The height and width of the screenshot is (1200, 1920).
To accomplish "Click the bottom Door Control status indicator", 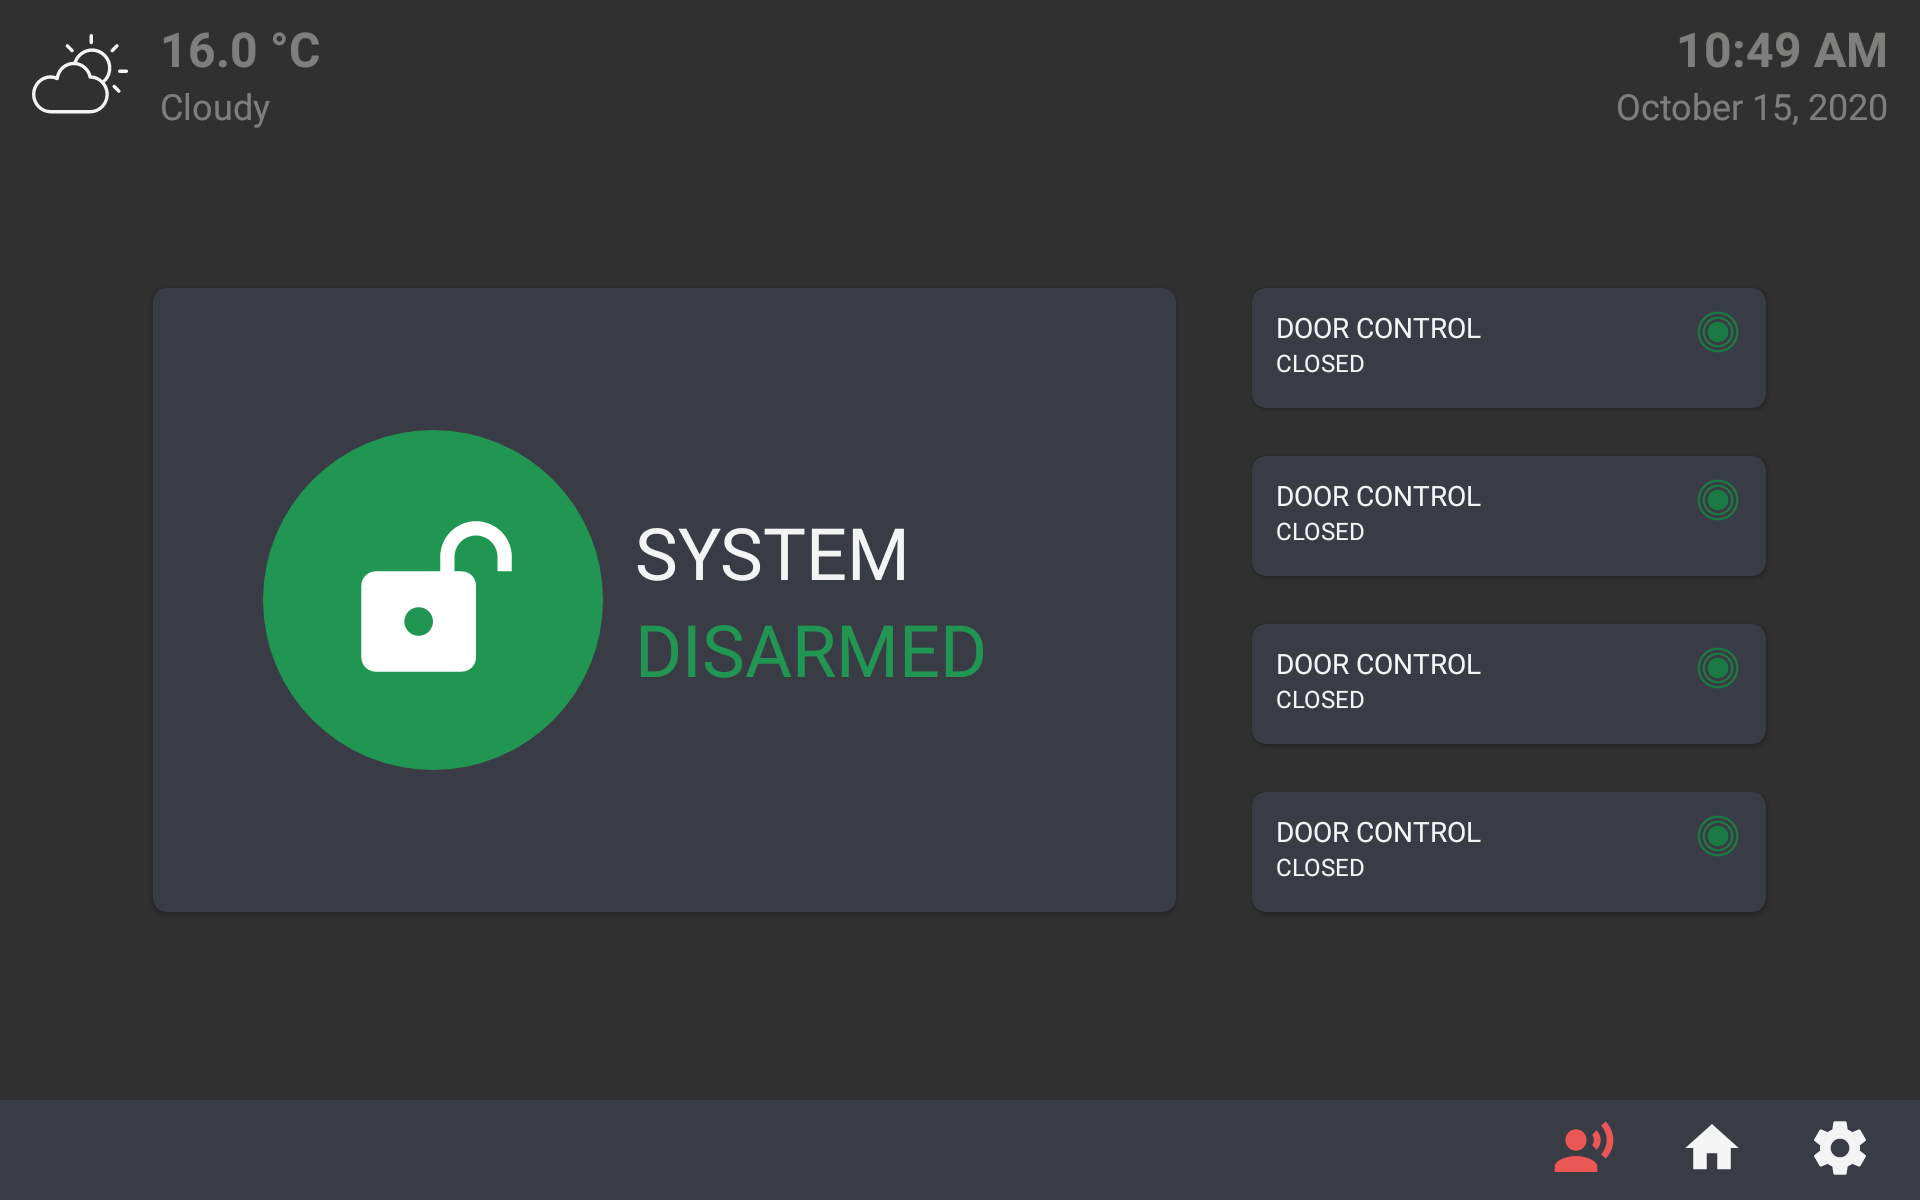I will coord(1717,835).
